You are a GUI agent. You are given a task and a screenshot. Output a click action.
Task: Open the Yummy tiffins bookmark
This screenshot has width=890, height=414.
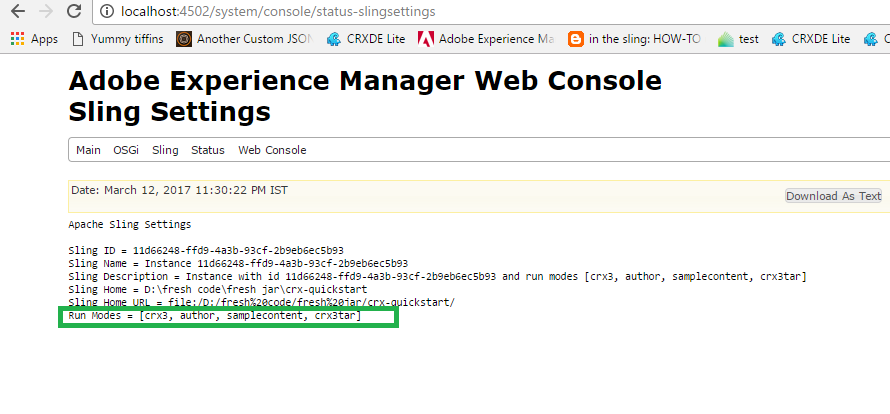[x=119, y=39]
